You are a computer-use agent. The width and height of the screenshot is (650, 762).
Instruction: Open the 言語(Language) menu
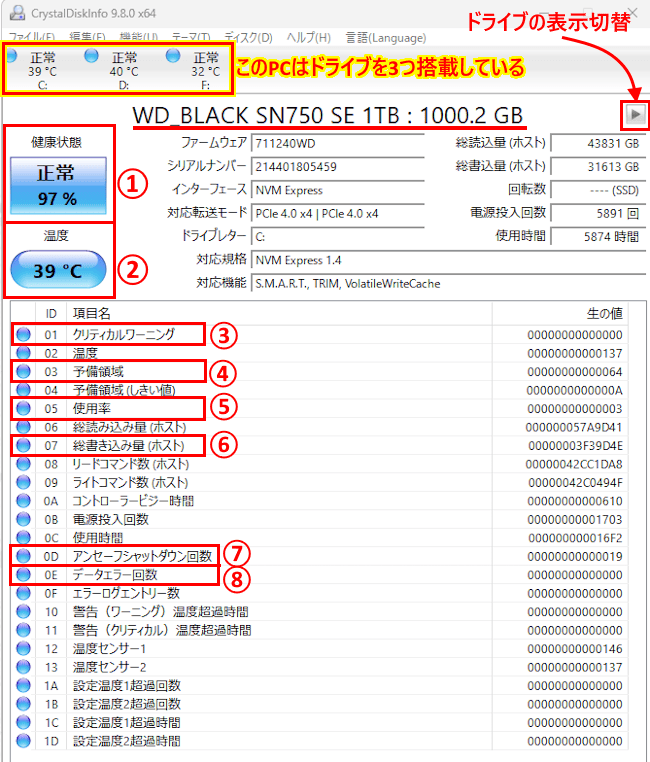click(386, 37)
